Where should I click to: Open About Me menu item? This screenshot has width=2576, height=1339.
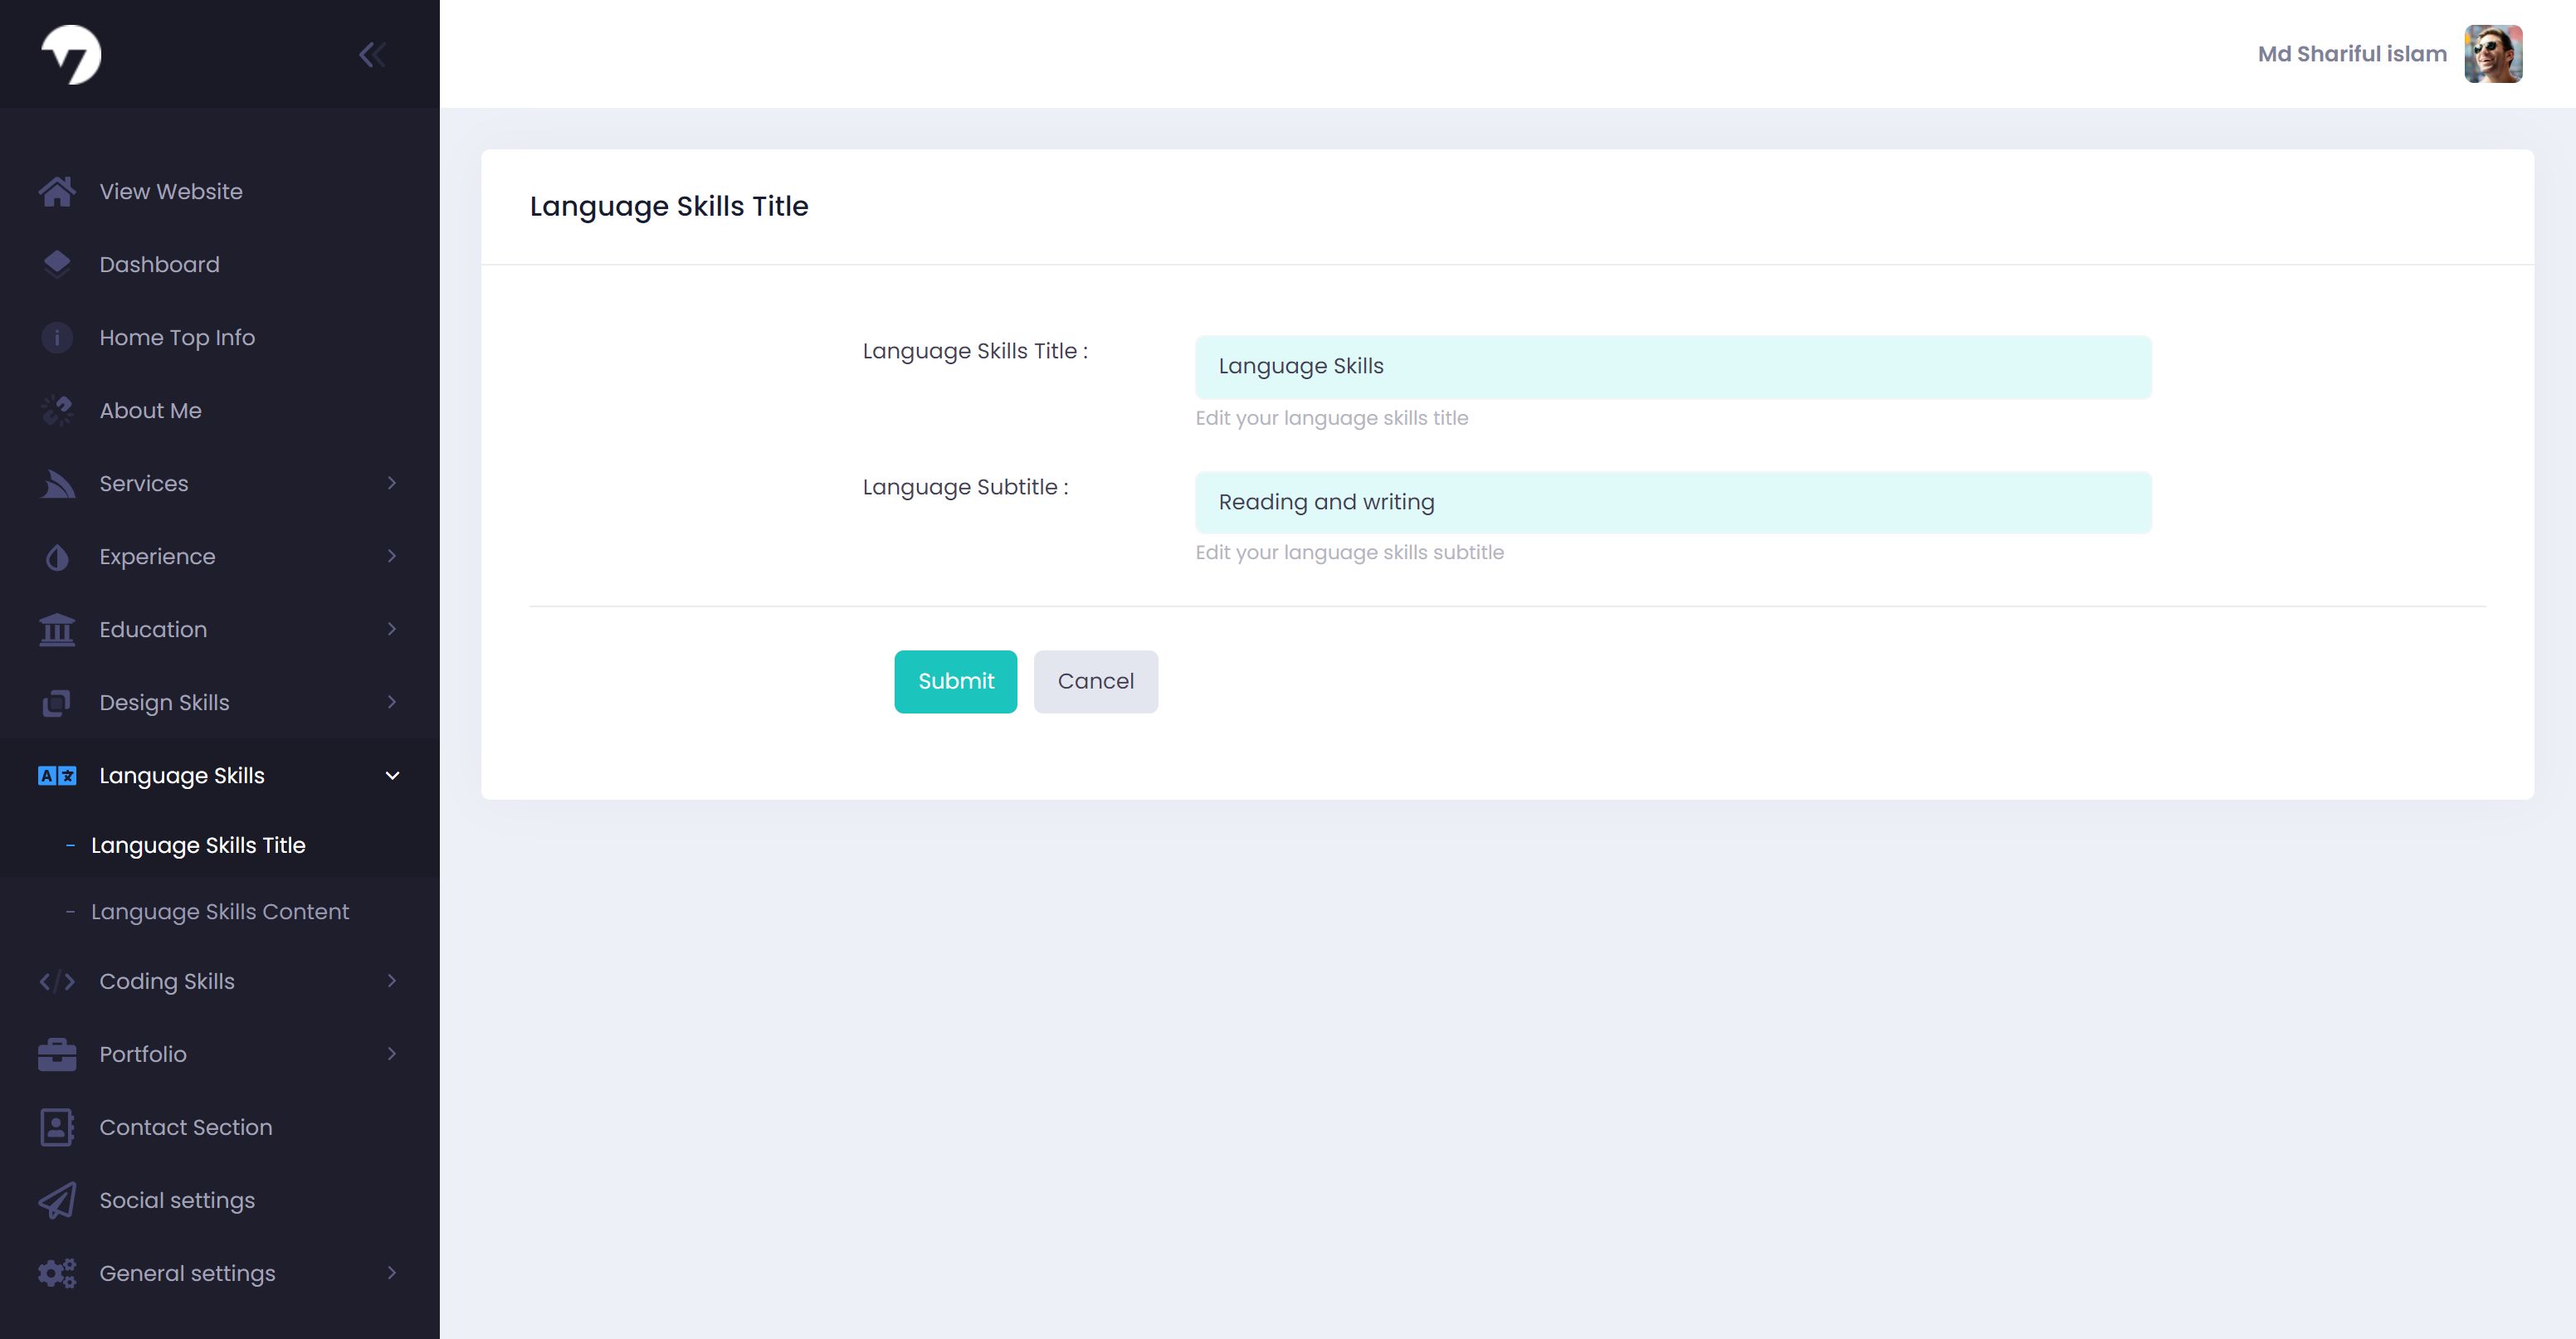pyautogui.click(x=220, y=410)
